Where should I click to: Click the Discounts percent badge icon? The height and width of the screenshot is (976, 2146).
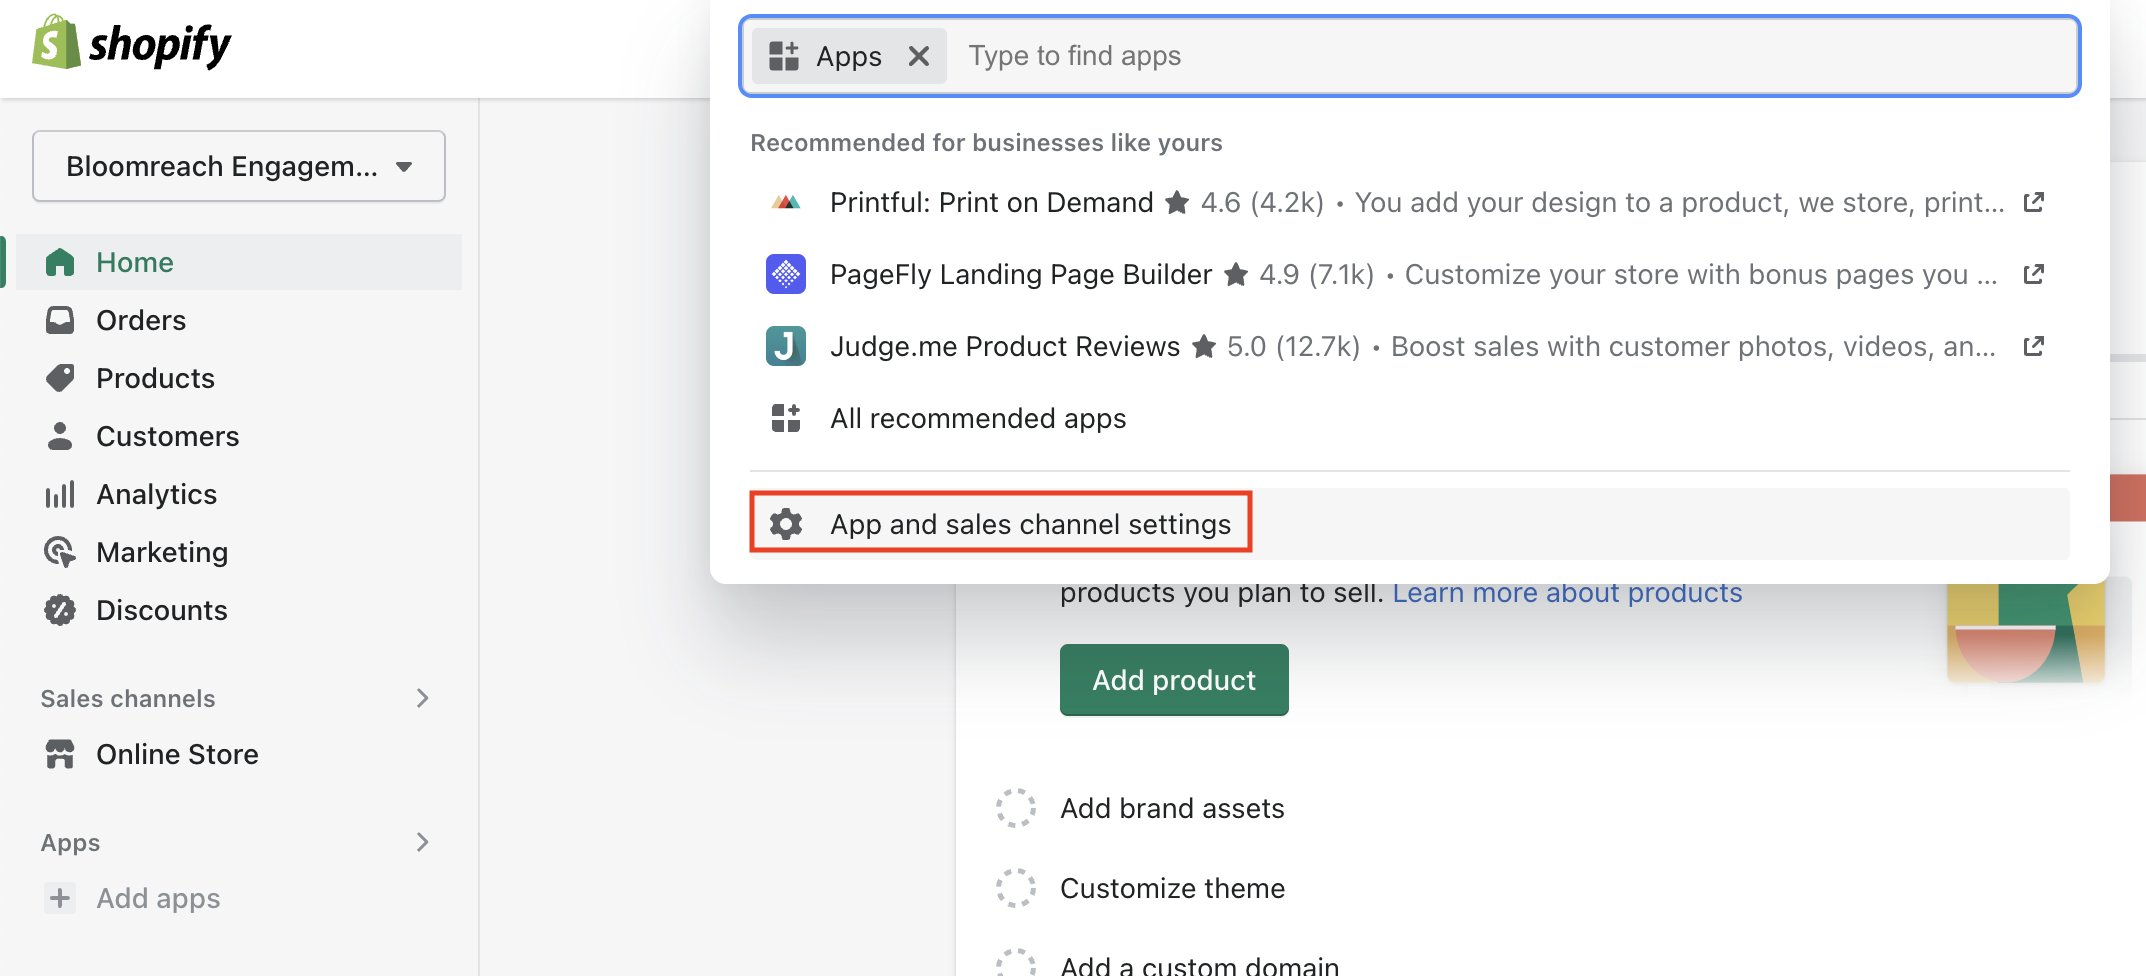click(x=60, y=610)
